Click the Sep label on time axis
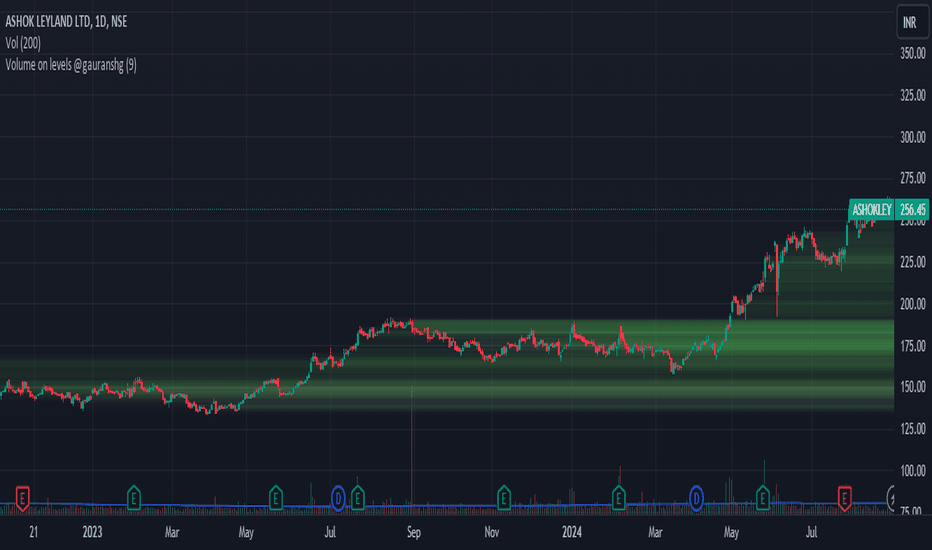Image resolution: width=932 pixels, height=550 pixels. (414, 532)
